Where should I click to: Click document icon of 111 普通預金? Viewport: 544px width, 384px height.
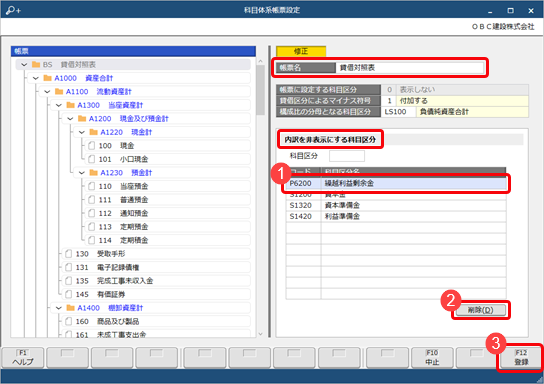point(92,200)
